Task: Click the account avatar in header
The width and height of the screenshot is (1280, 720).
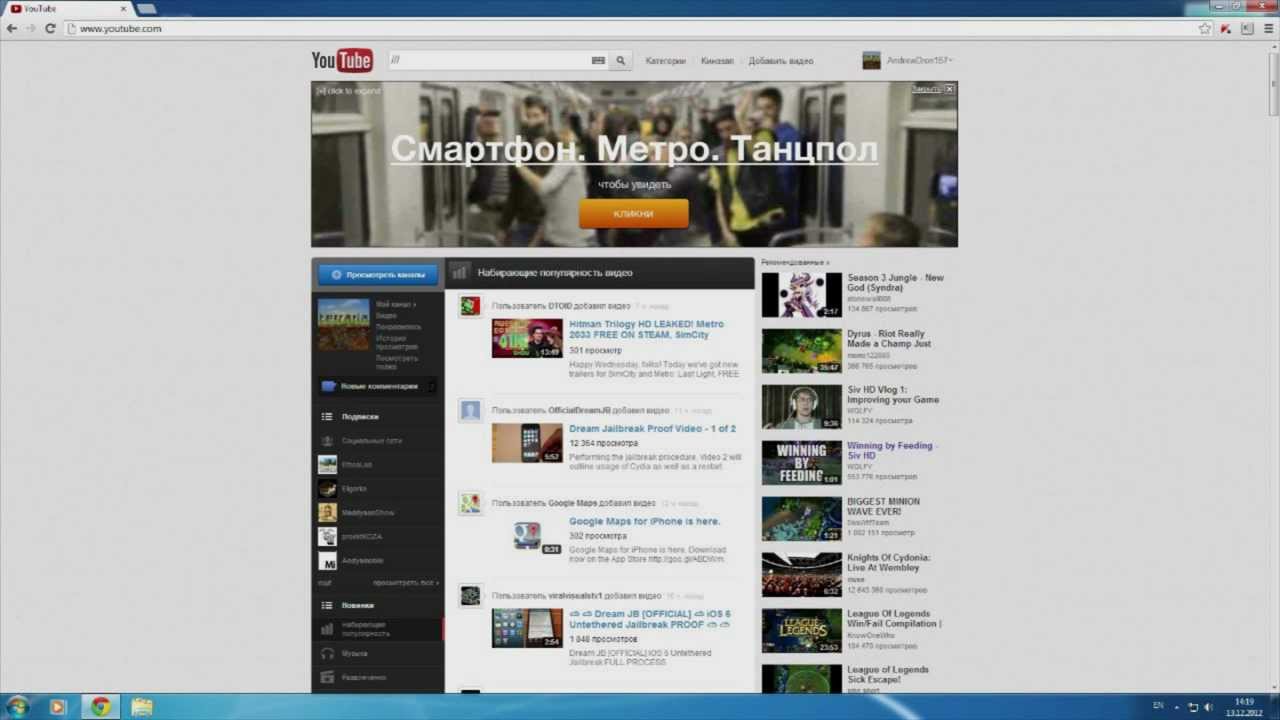Action: click(872, 61)
